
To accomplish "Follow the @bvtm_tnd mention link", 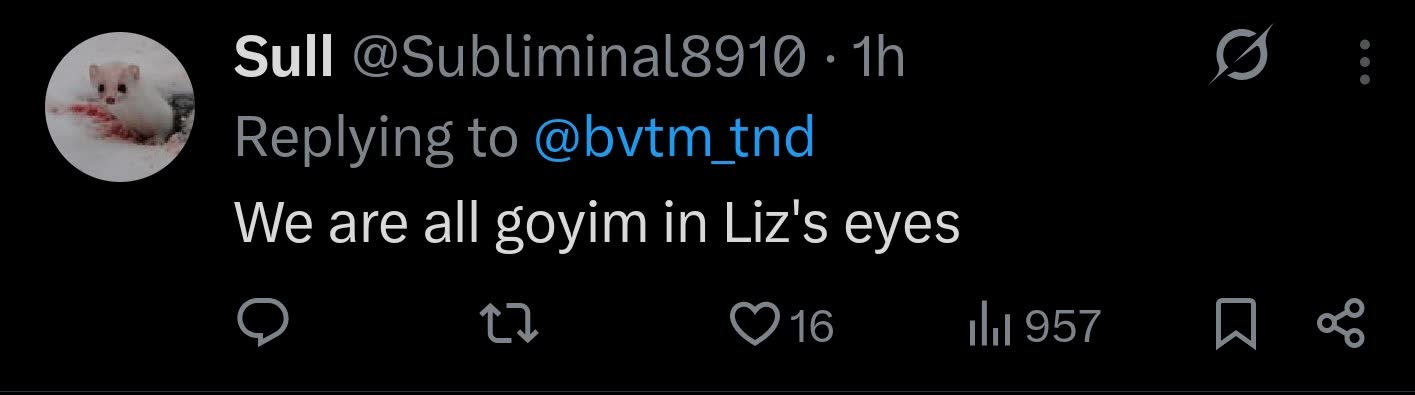I will pos(675,141).
